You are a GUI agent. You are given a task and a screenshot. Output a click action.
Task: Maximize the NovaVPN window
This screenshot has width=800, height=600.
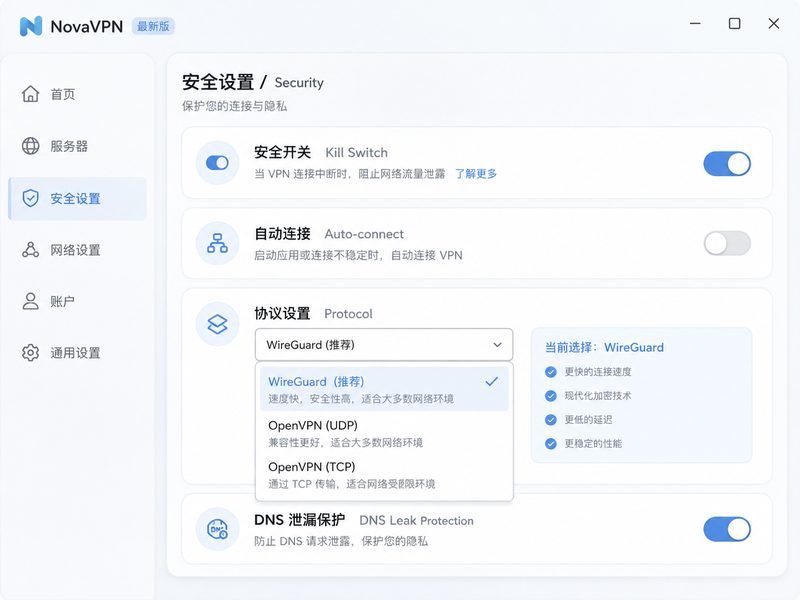coord(735,23)
